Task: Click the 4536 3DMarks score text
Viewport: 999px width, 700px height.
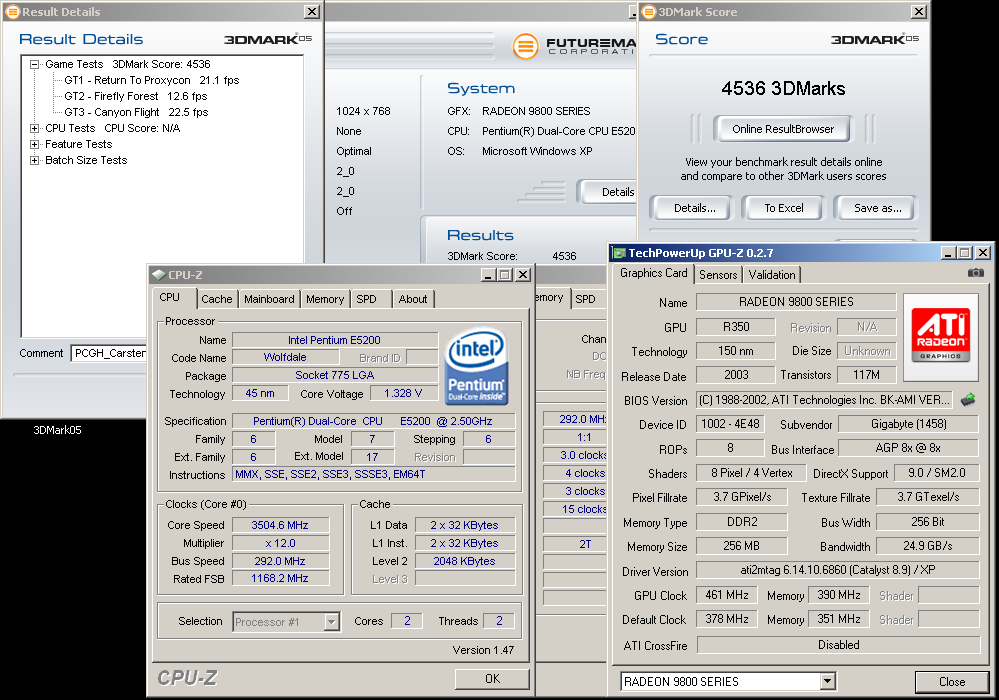Action: pos(783,88)
